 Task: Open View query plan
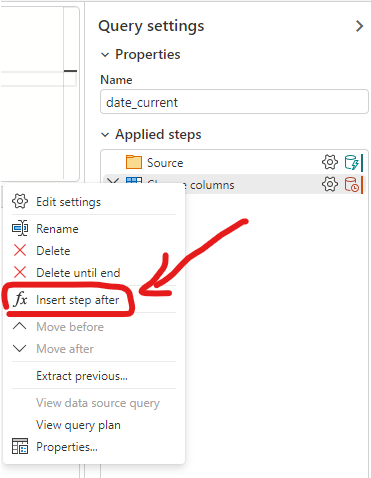pyautogui.click(x=94, y=425)
